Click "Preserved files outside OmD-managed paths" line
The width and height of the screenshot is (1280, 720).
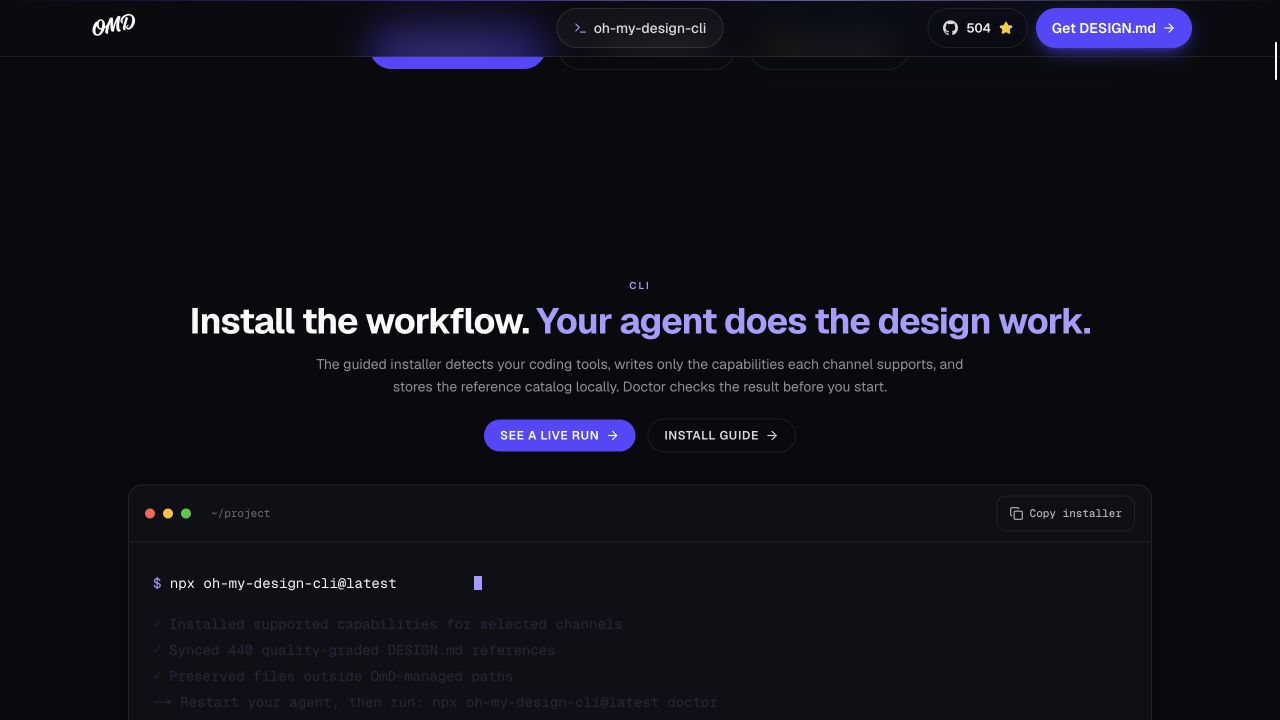(333, 676)
